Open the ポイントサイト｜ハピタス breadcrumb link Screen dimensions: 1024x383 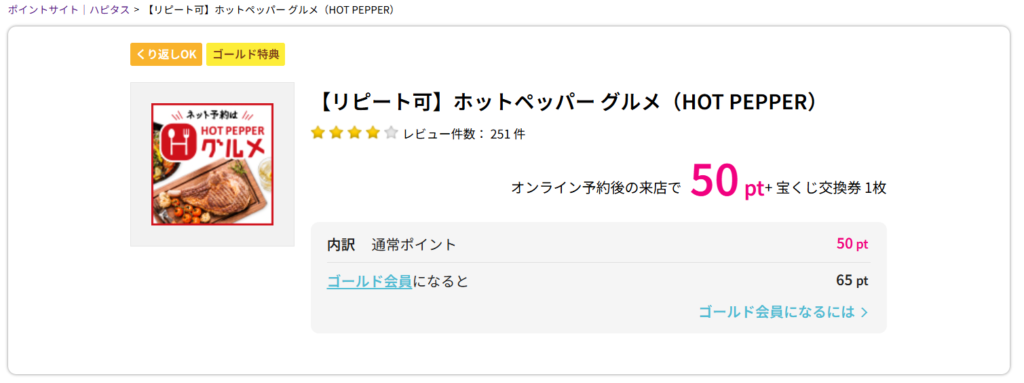click(x=69, y=10)
